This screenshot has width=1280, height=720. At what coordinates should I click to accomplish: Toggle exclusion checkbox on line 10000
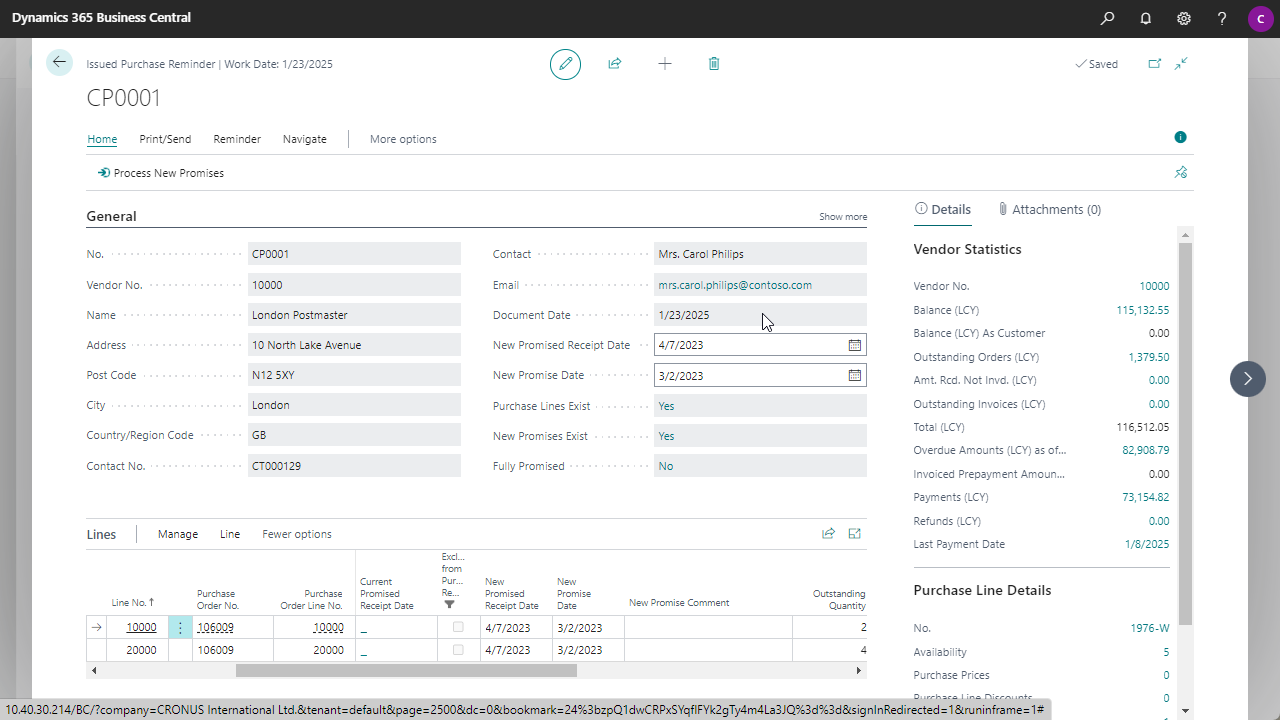[x=457, y=627]
